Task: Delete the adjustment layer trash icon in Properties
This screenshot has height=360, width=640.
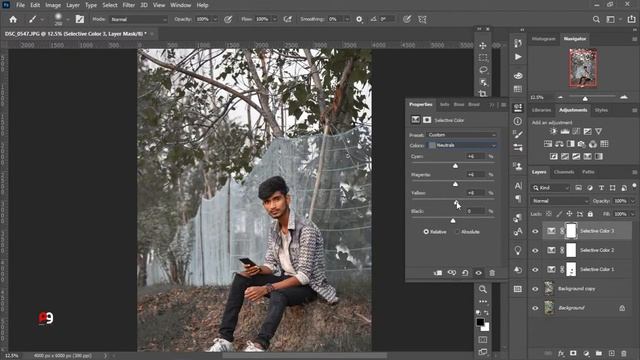Action: pyautogui.click(x=492, y=273)
